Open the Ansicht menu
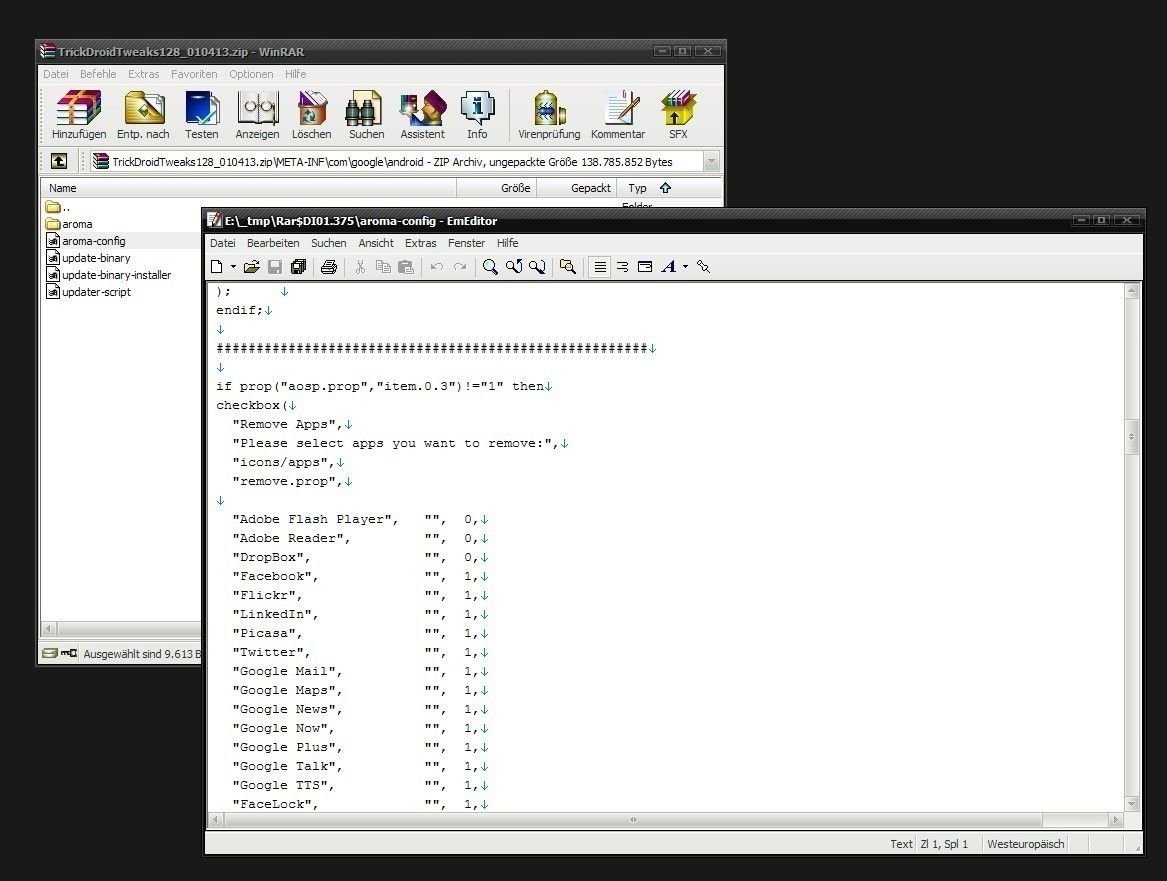The width and height of the screenshot is (1167, 881). coord(376,243)
